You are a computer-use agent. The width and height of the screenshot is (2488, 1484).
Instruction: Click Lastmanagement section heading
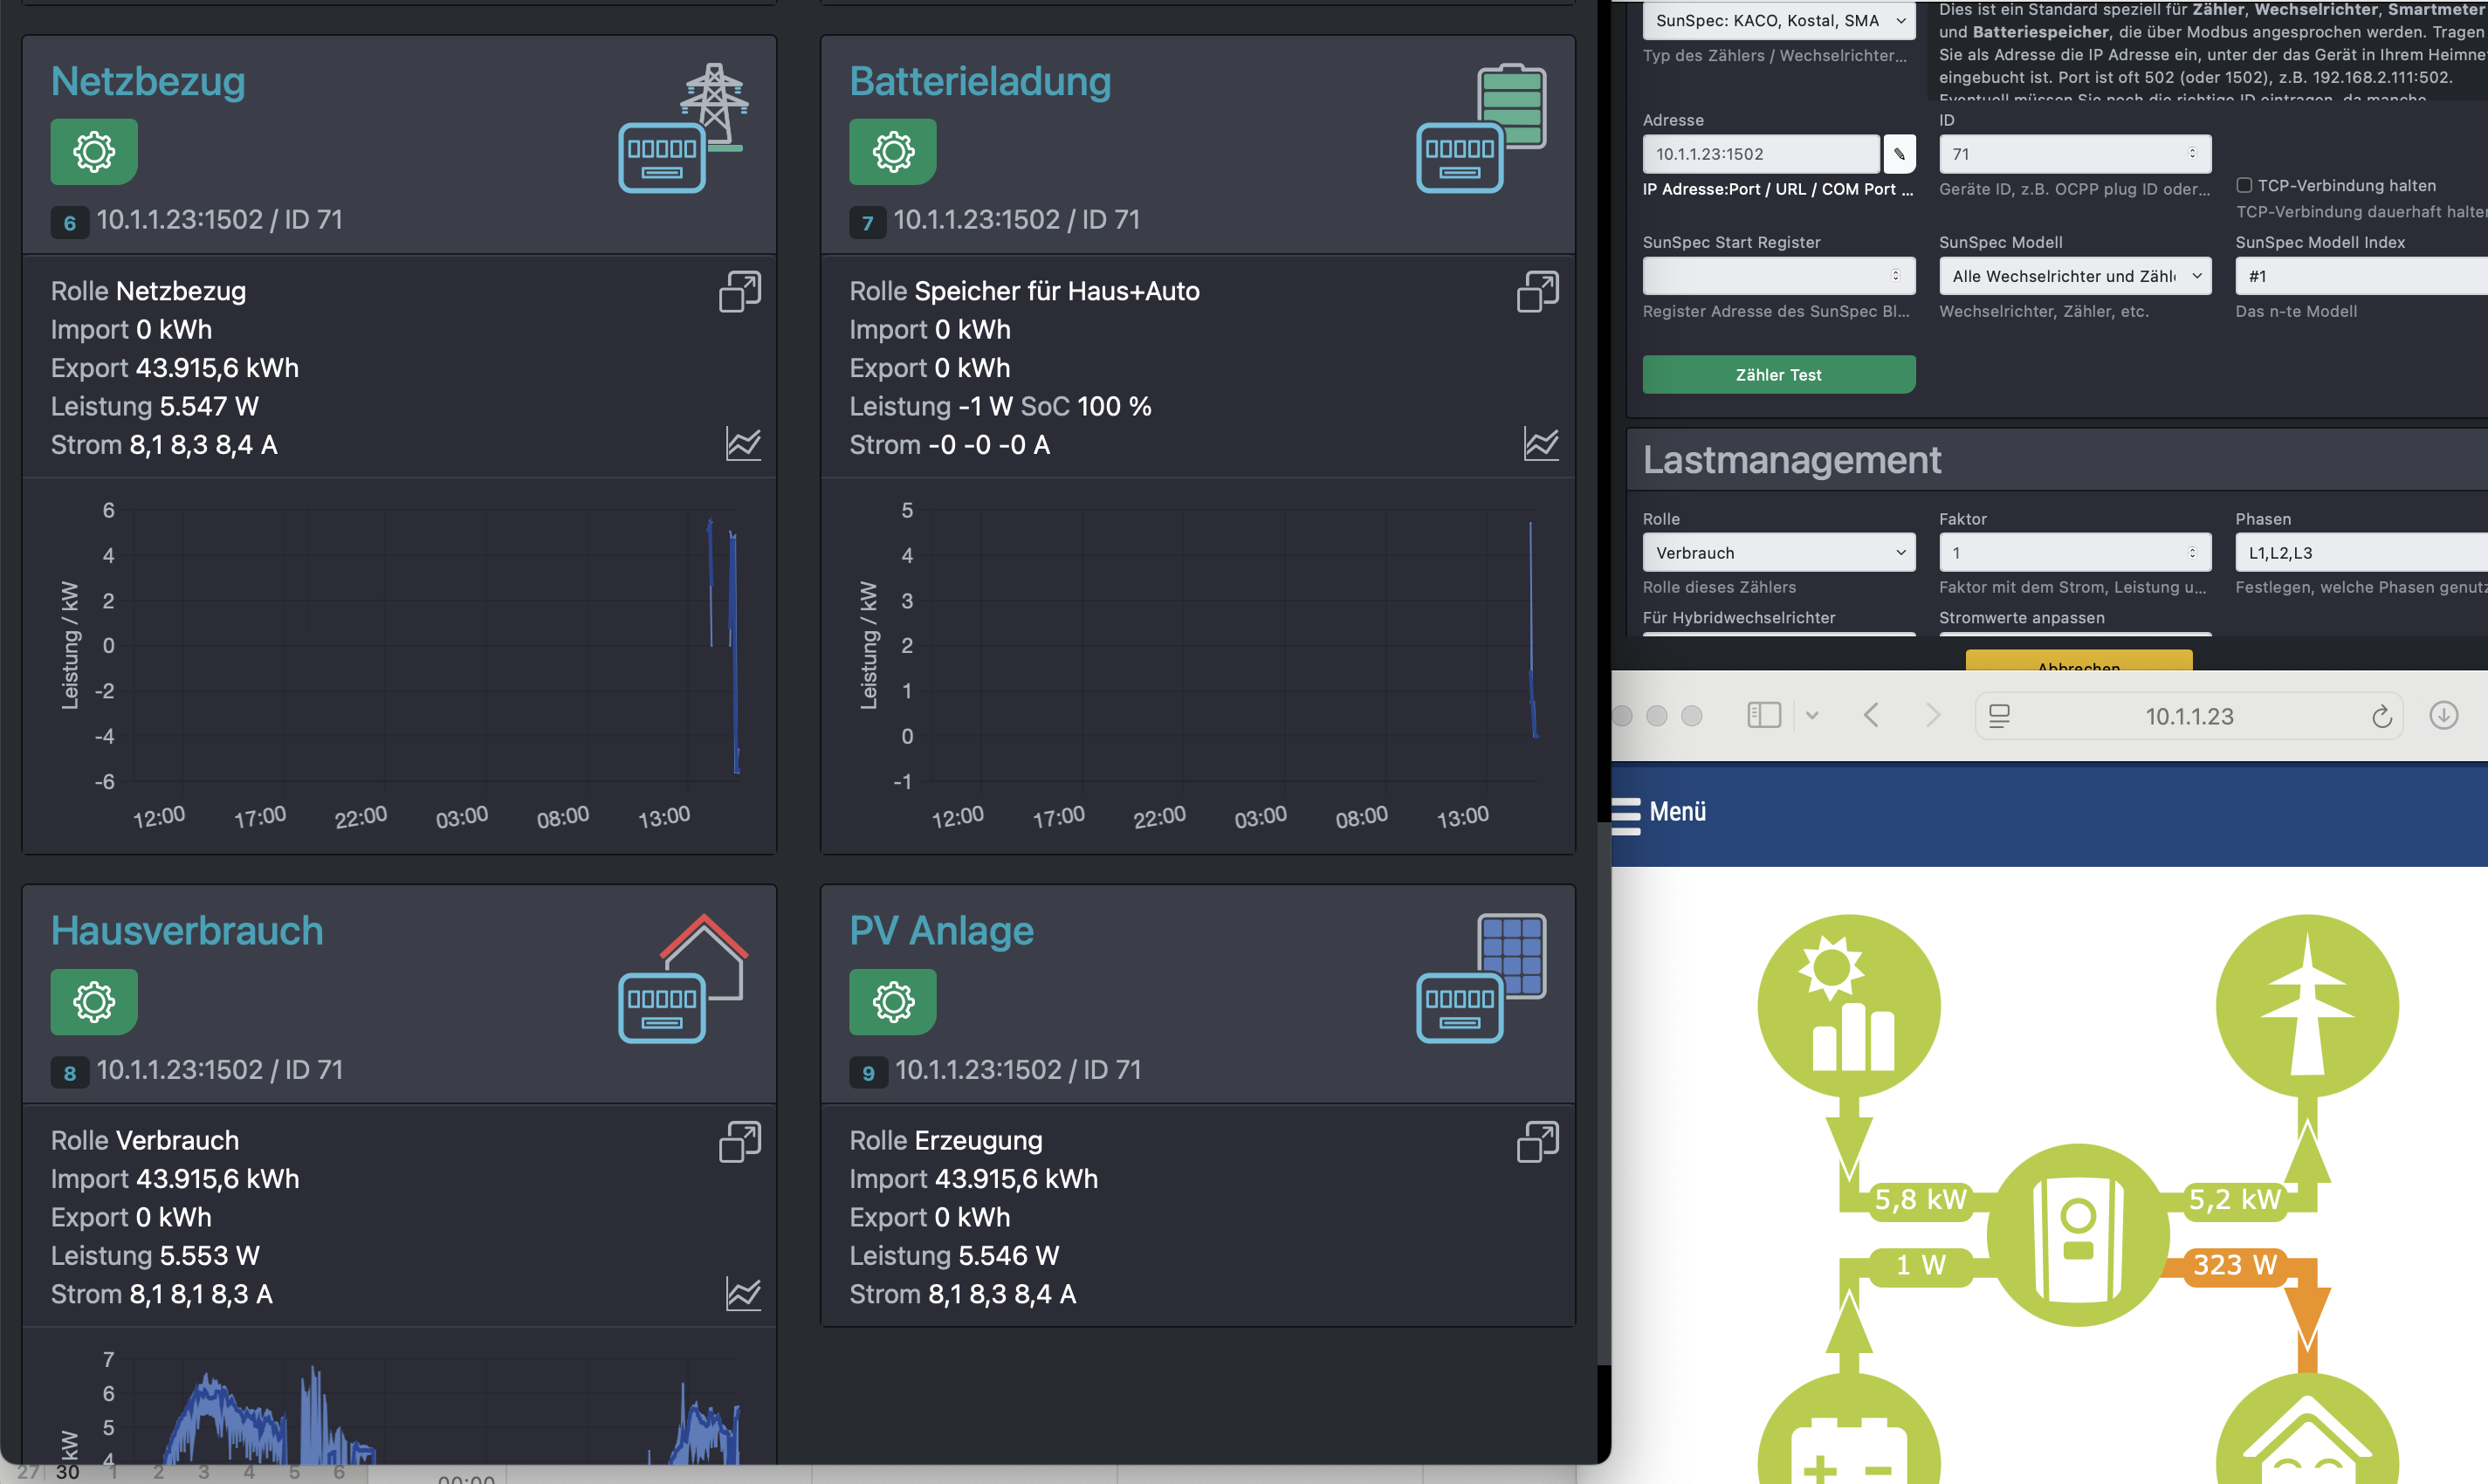tap(1792, 460)
